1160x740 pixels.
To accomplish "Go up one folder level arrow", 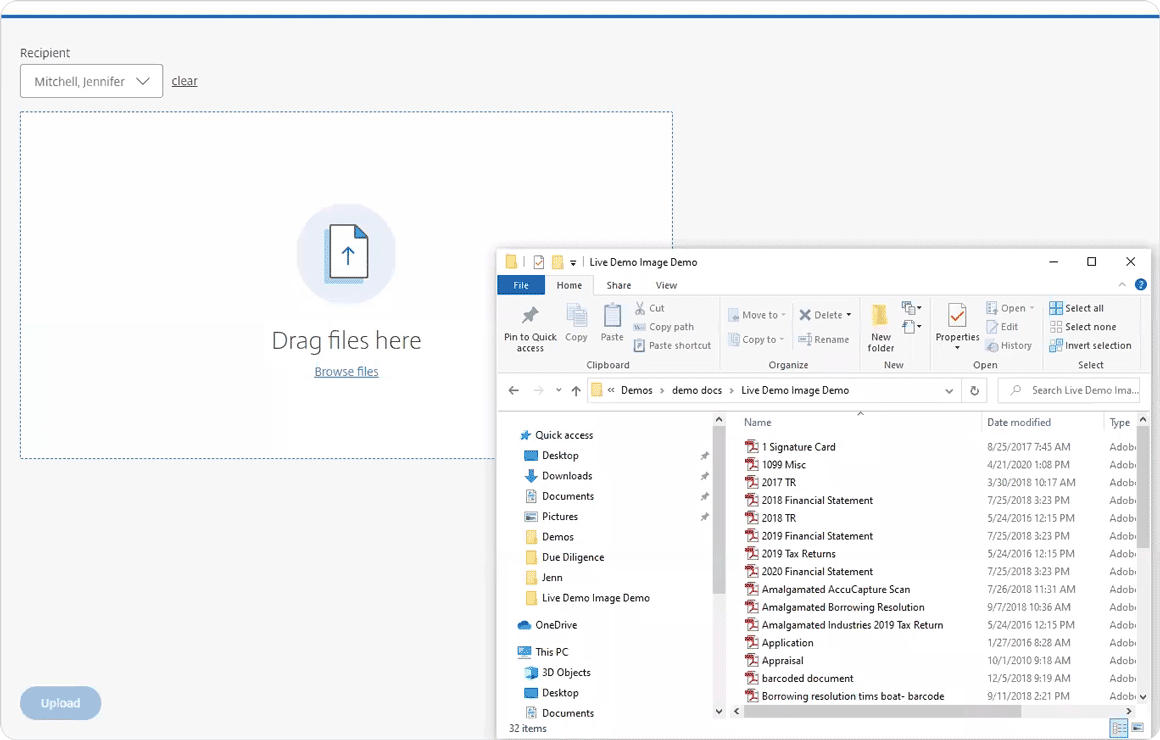I will click(576, 391).
